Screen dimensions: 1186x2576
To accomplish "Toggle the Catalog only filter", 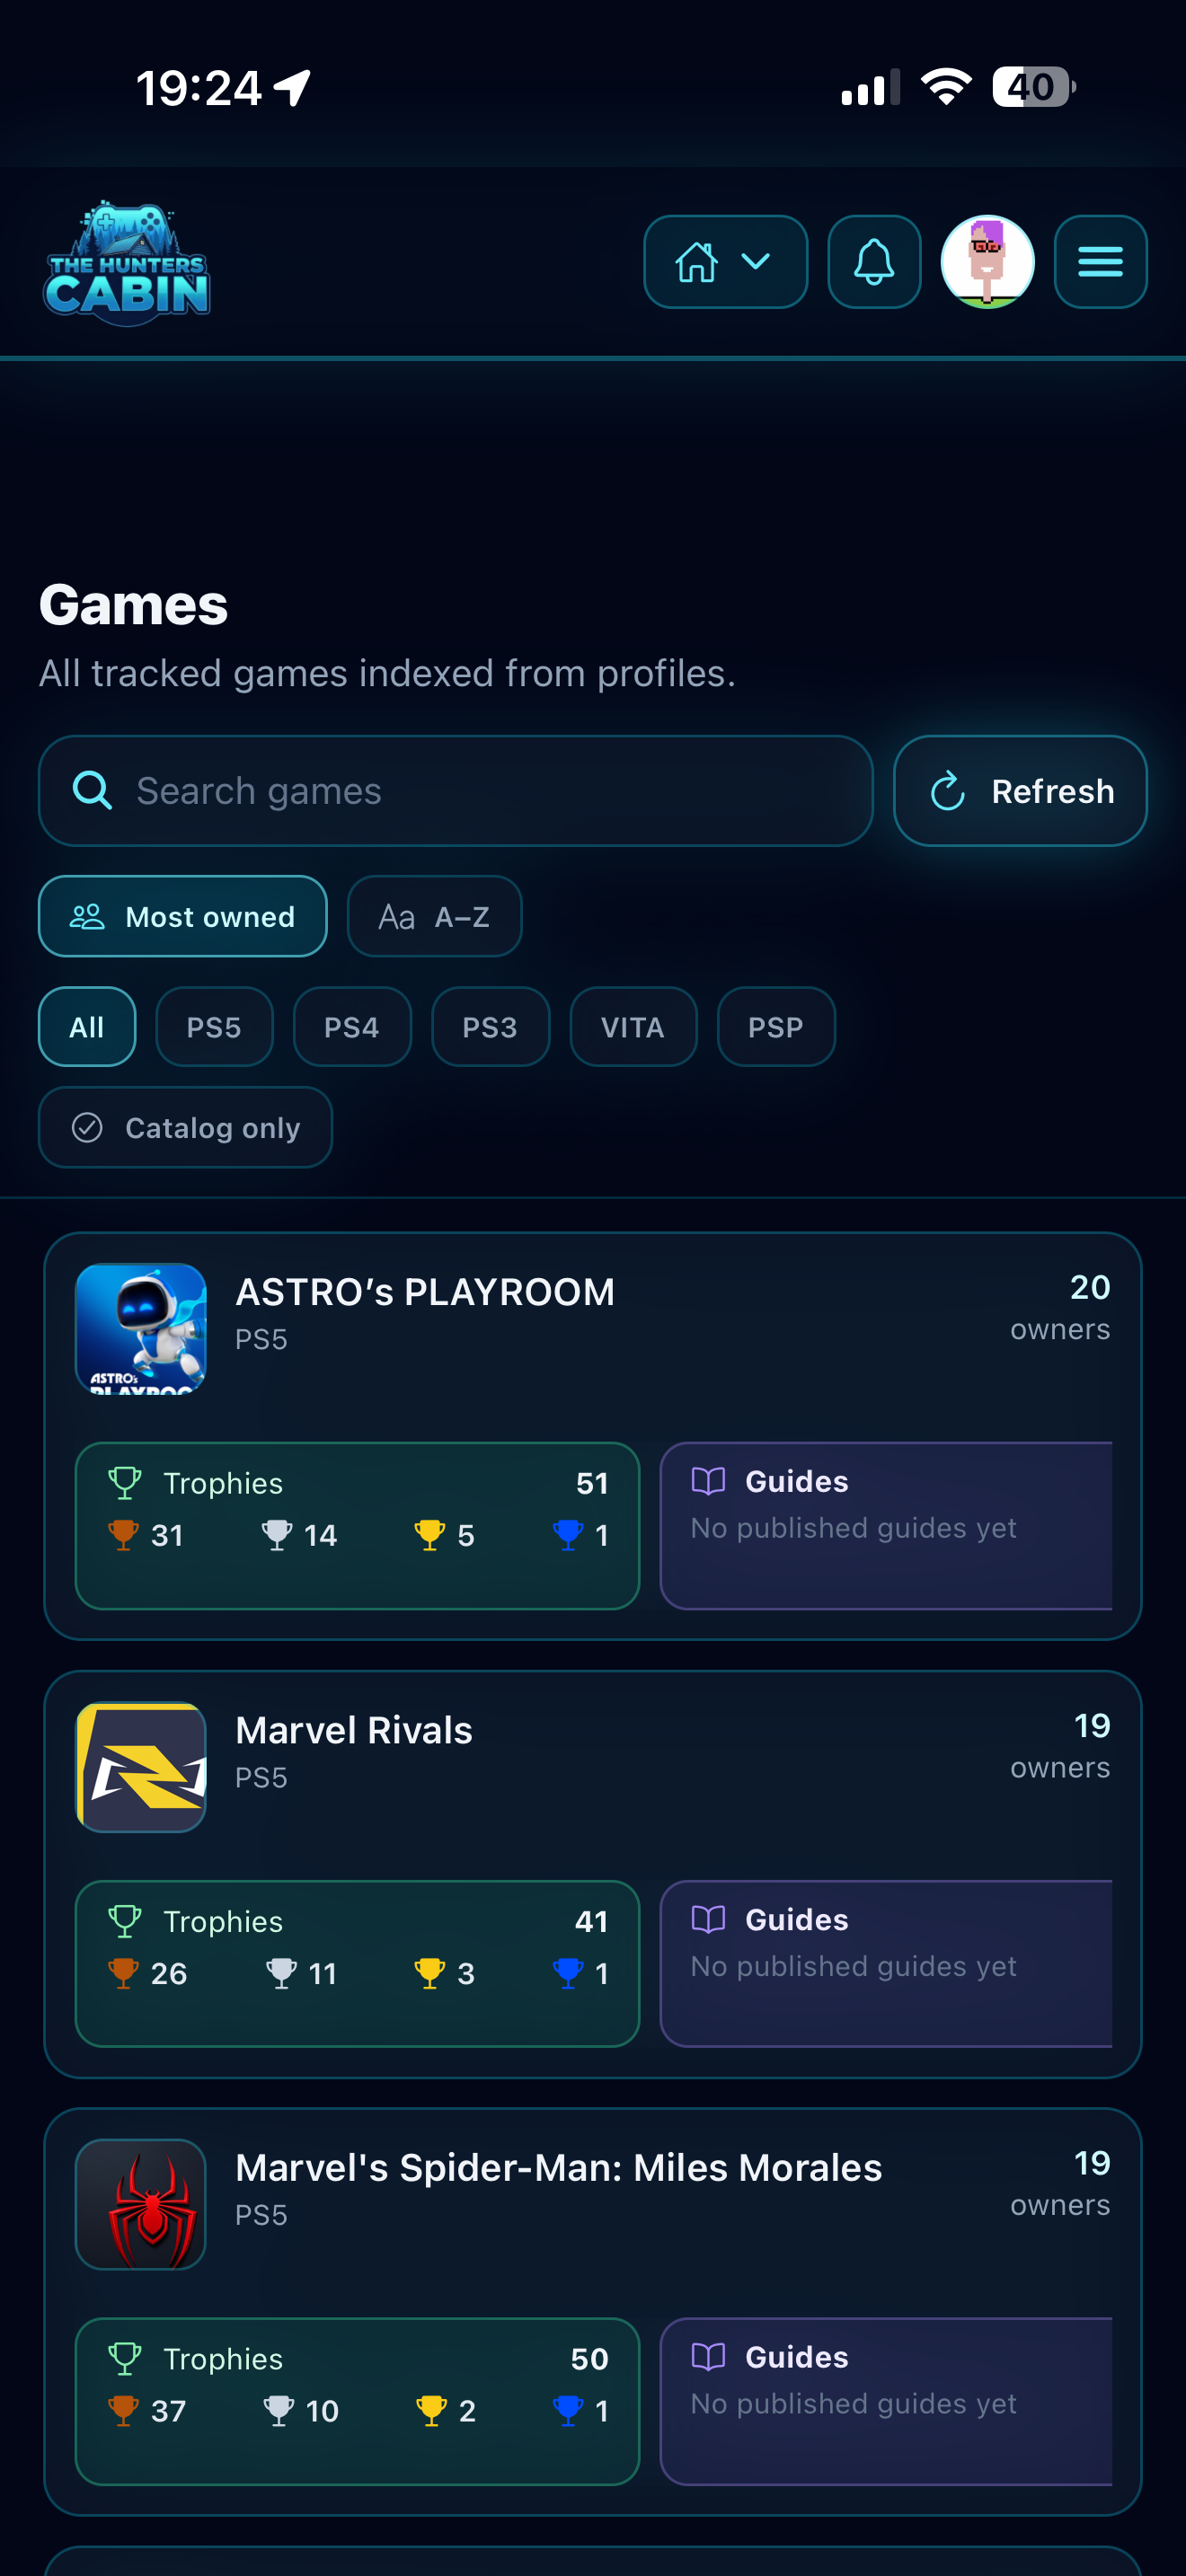I will point(185,1127).
